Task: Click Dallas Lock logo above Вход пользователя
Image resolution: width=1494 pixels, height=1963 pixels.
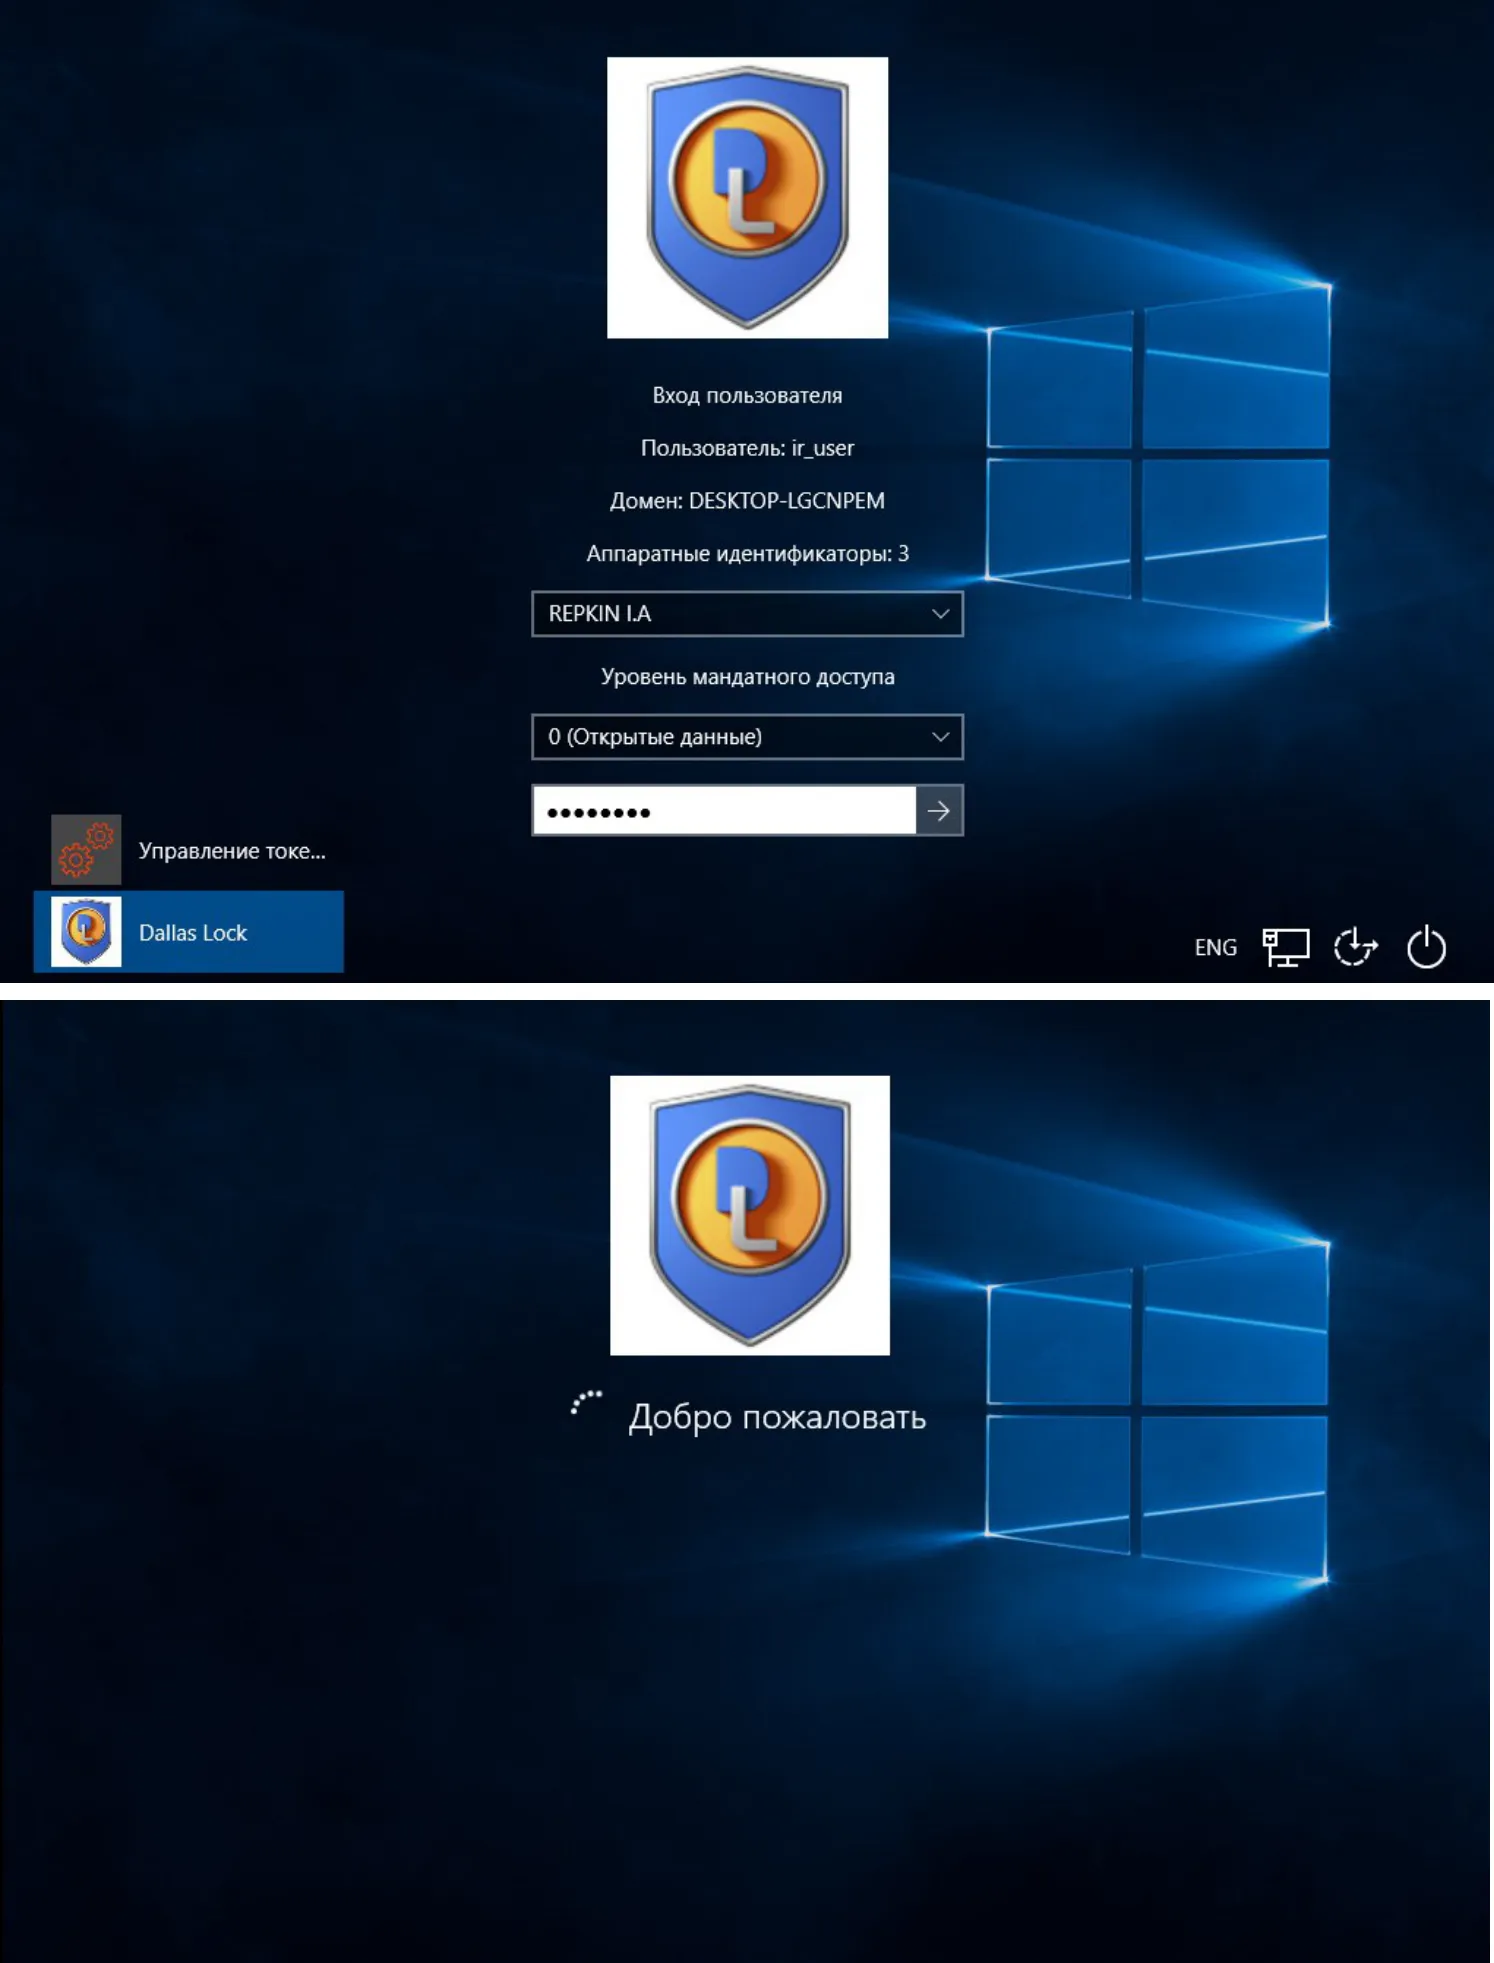Action: tap(747, 197)
